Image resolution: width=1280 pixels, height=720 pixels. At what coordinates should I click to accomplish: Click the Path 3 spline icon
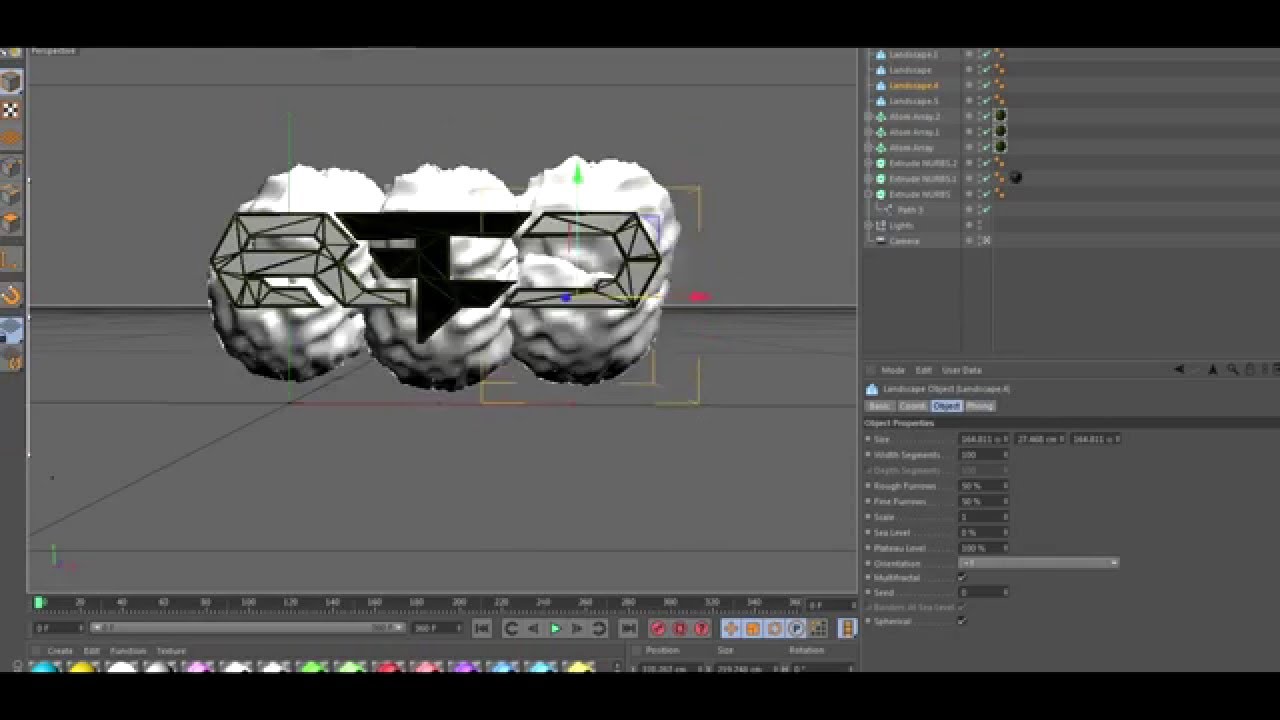pyautogui.click(x=887, y=210)
